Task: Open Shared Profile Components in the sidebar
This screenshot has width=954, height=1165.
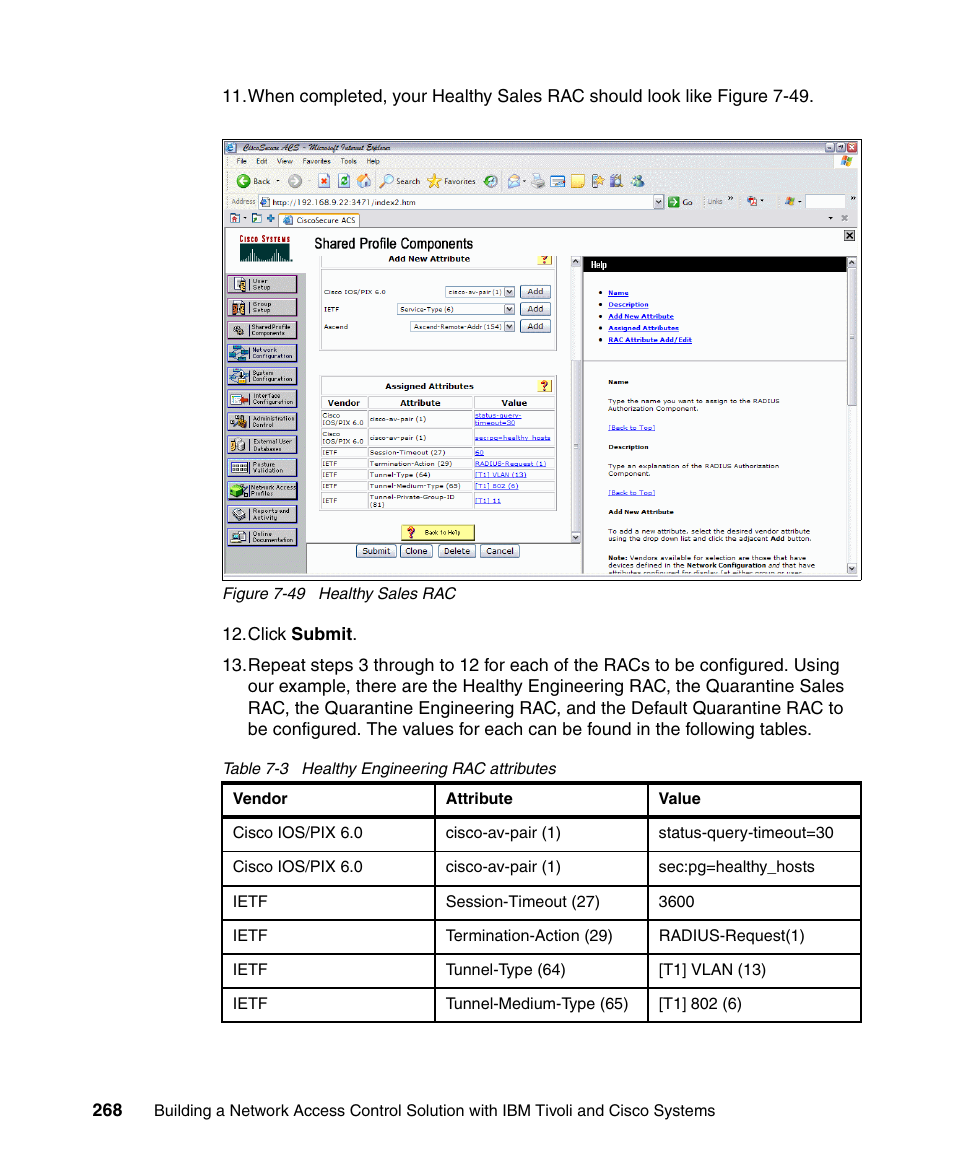Action: (262, 330)
